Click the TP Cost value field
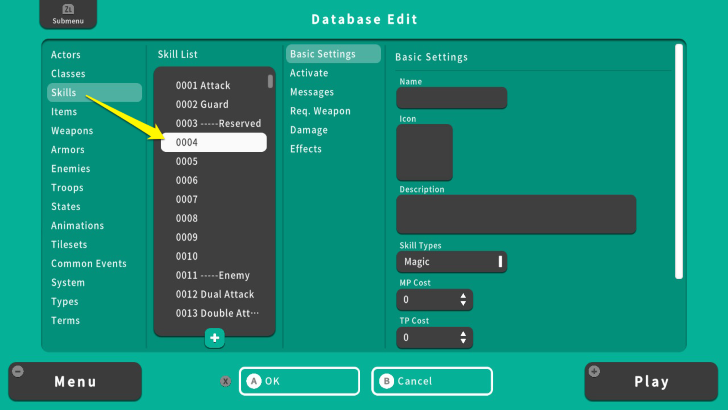728x410 pixels. click(434, 338)
